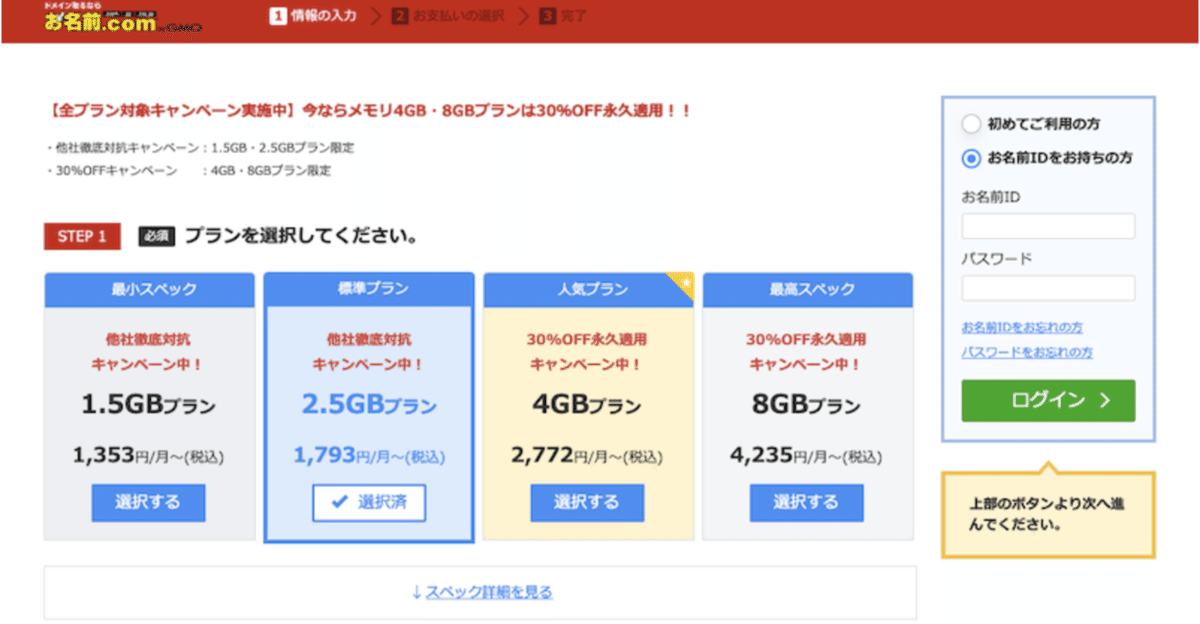
Task: Click the STEP 1 red label
Action: pos(81,236)
